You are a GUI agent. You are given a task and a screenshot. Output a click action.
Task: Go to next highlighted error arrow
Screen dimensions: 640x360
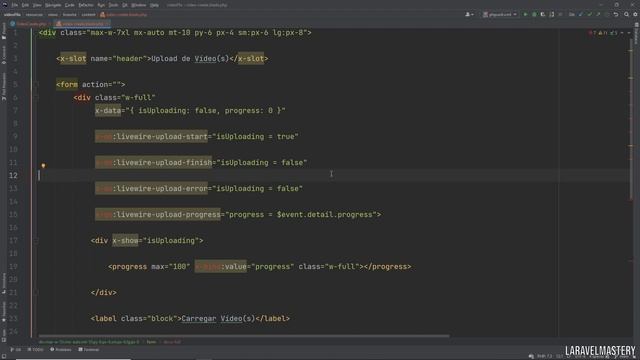[x=629, y=33]
